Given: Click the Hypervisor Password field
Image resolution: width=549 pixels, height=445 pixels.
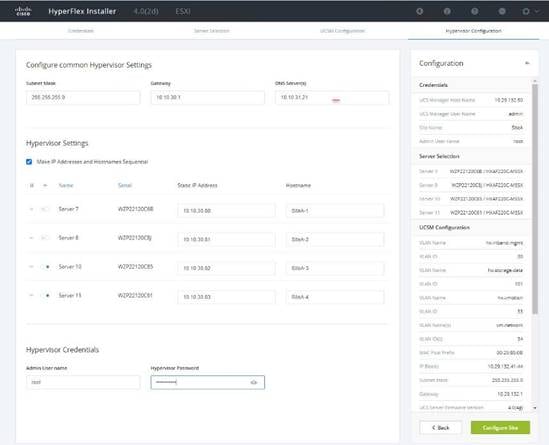Looking at the screenshot, I should 208,382.
